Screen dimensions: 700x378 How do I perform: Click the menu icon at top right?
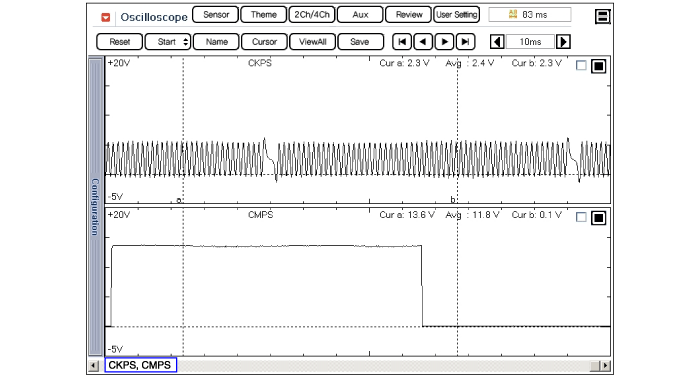coord(602,17)
